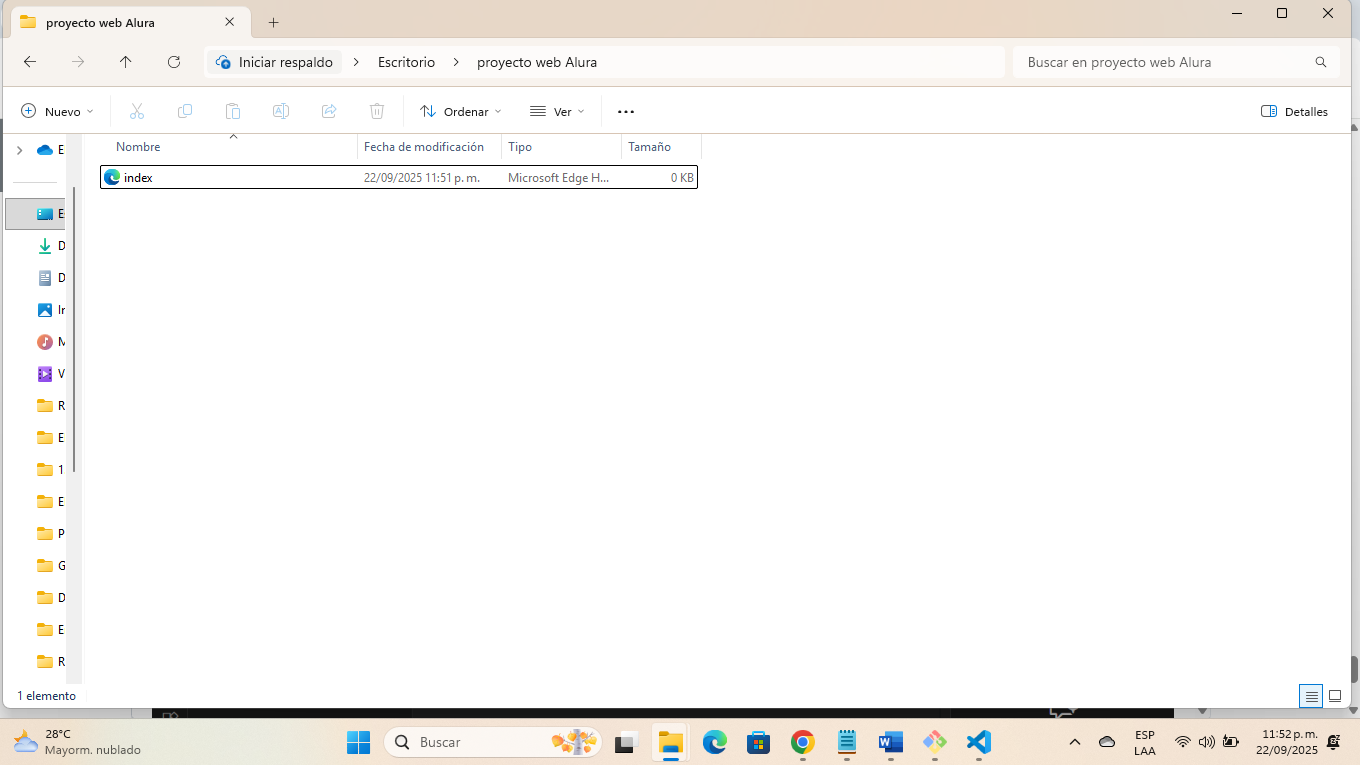Click the 1 elemento status text
This screenshot has height=765, width=1360.
coord(46,695)
